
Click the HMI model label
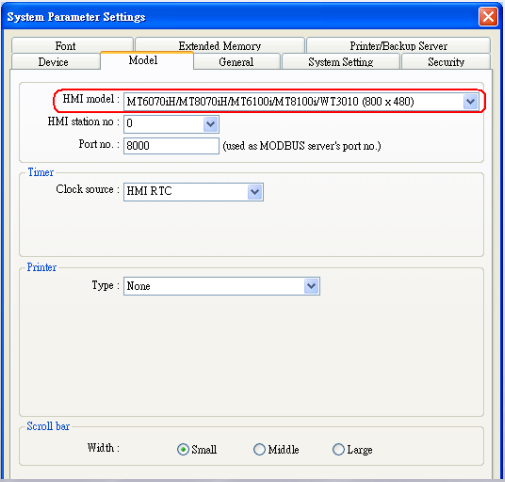[x=91, y=99]
